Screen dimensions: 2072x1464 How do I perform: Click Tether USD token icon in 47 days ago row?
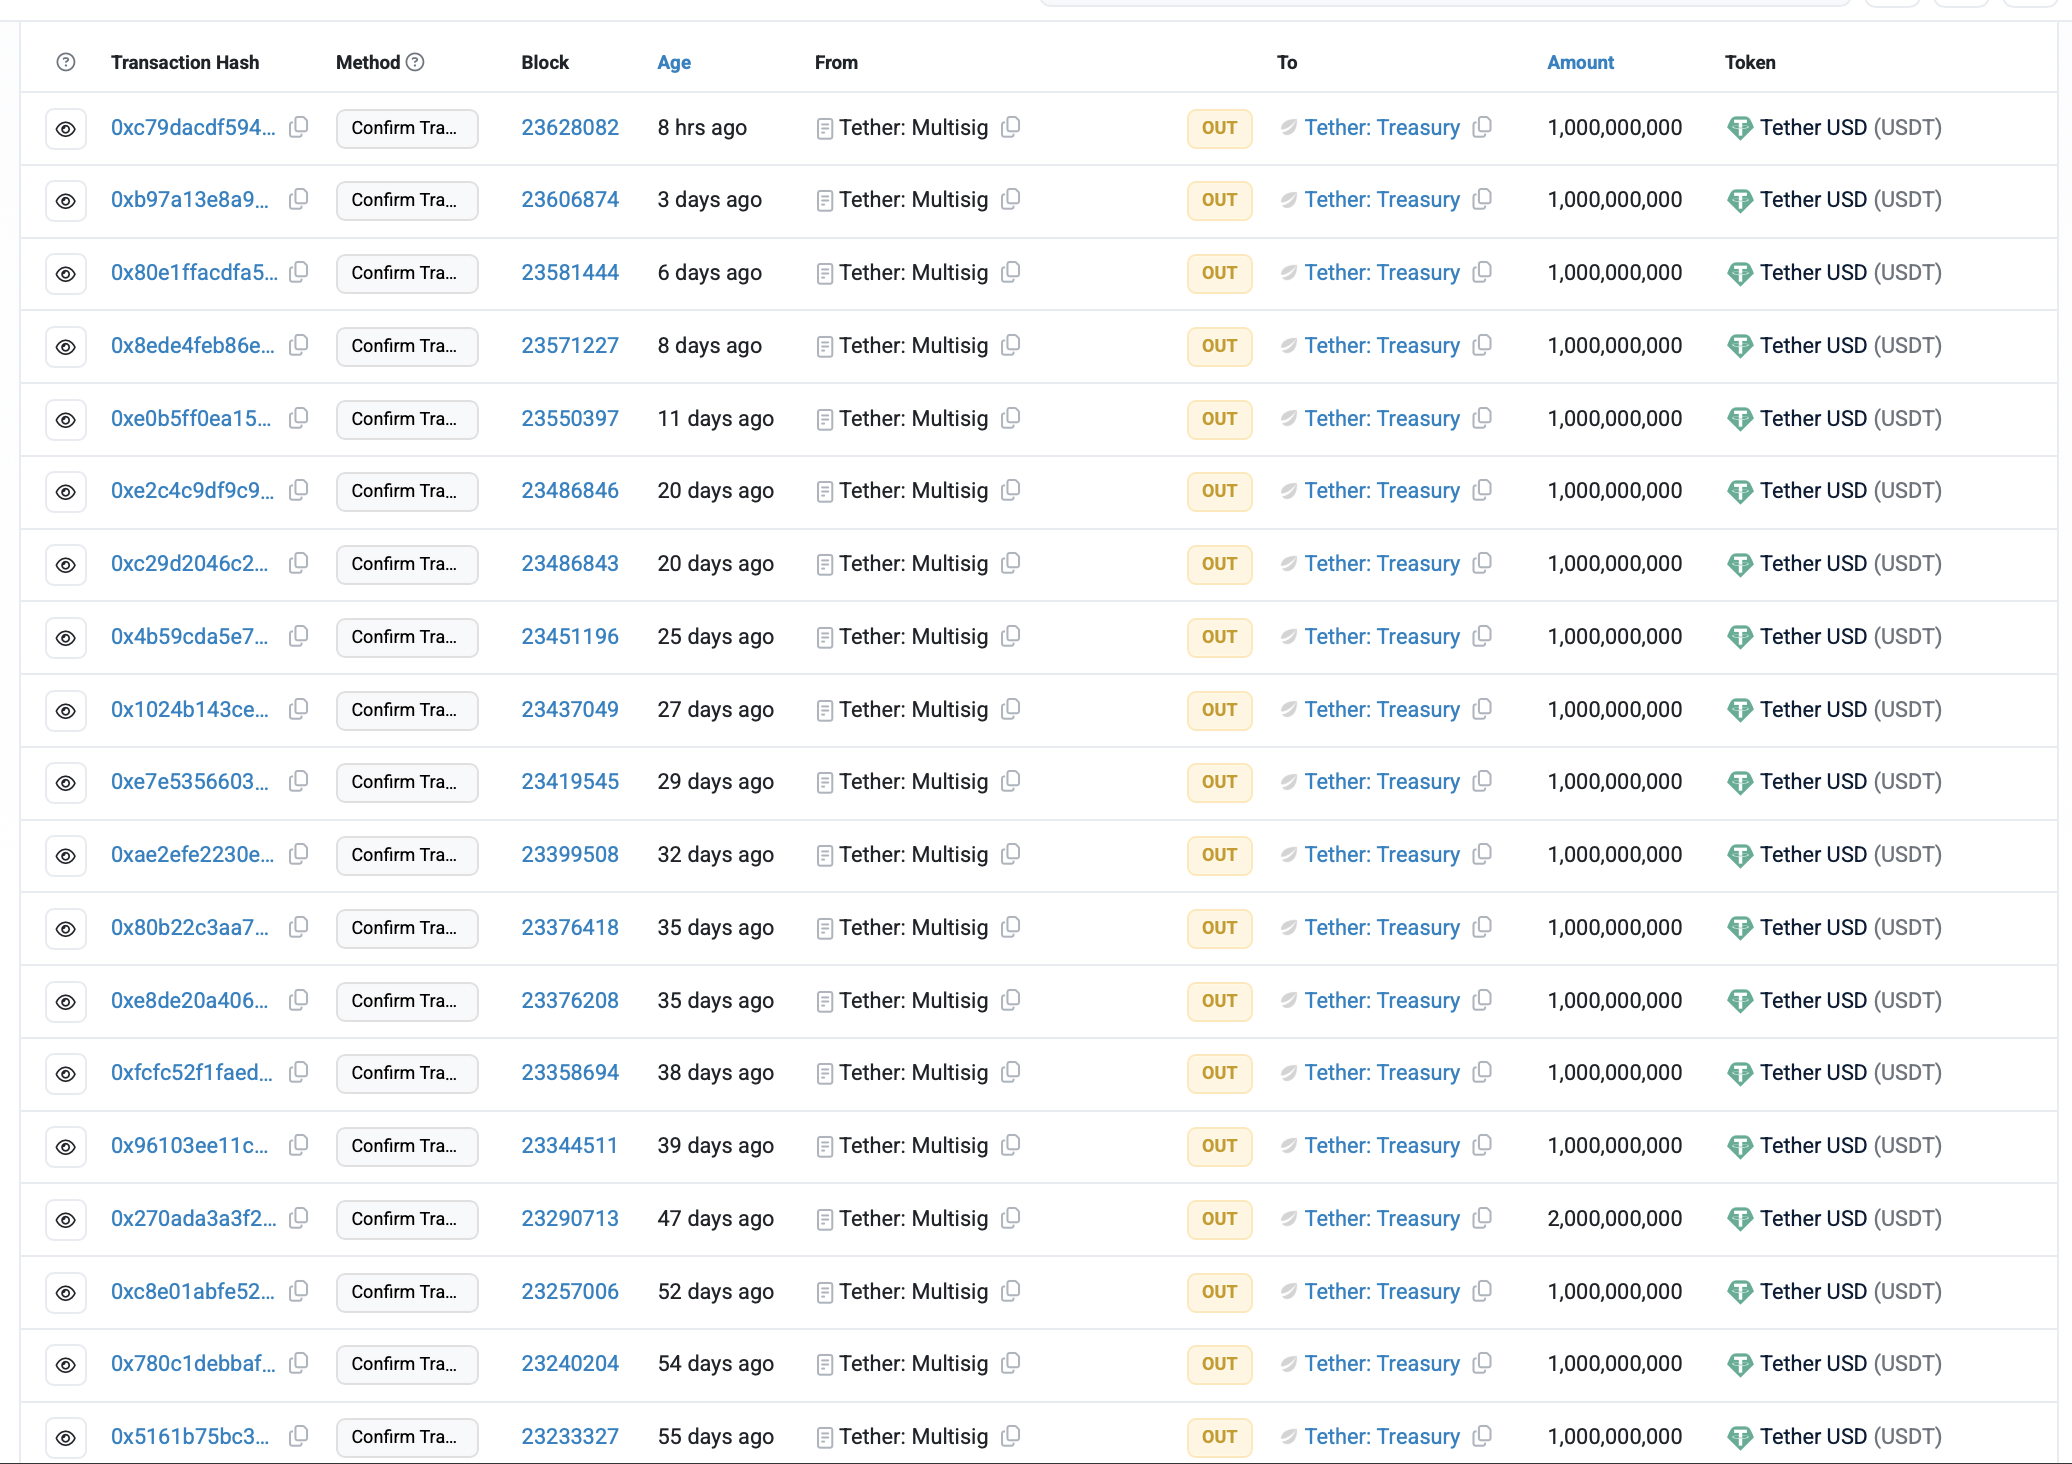(x=1739, y=1219)
